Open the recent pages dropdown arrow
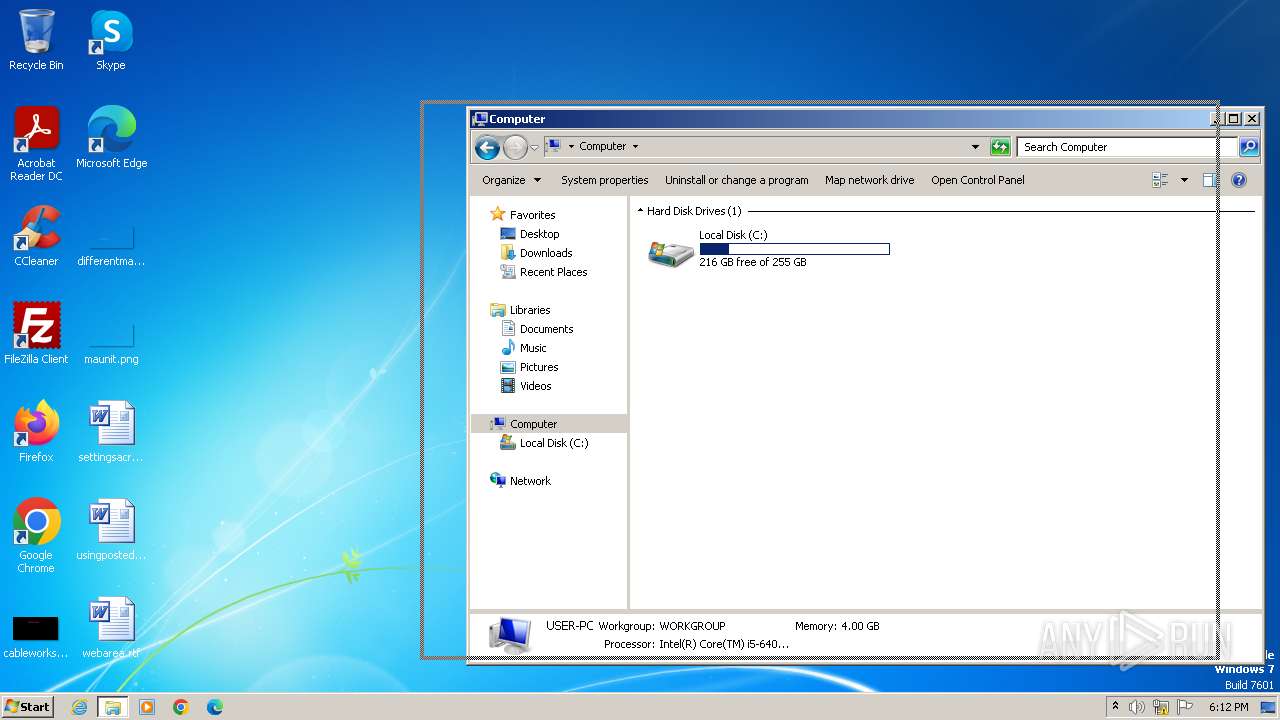1280x720 pixels. (x=534, y=147)
